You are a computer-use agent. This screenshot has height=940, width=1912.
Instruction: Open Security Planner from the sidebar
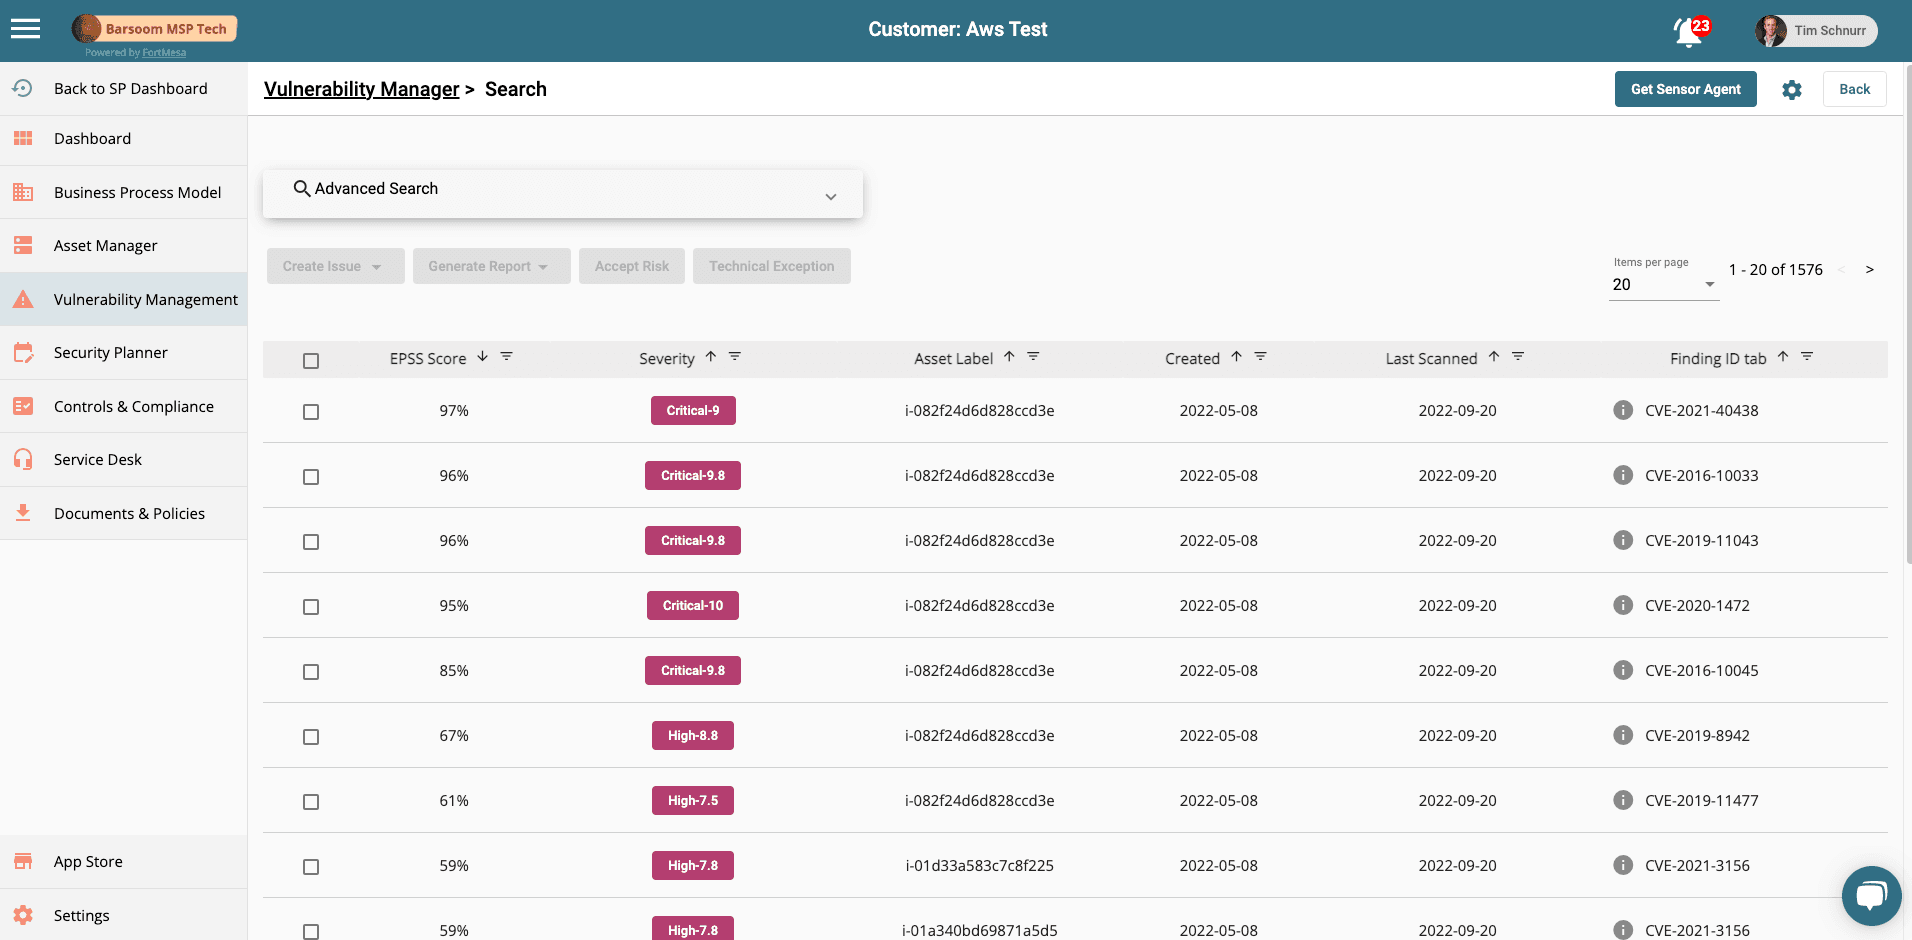(110, 353)
